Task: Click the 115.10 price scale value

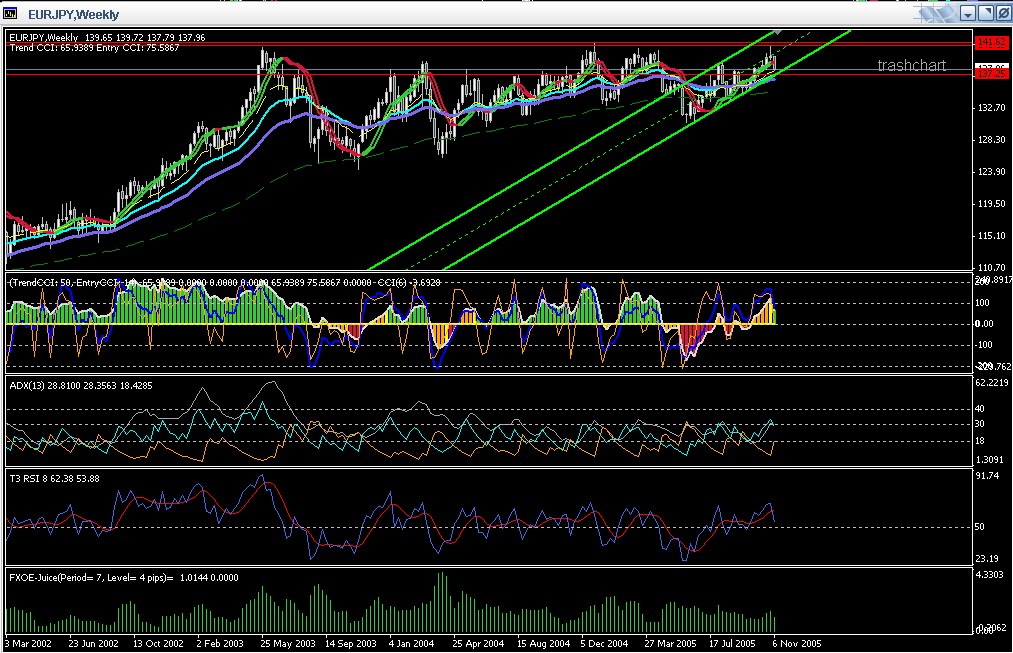Action: click(992, 235)
